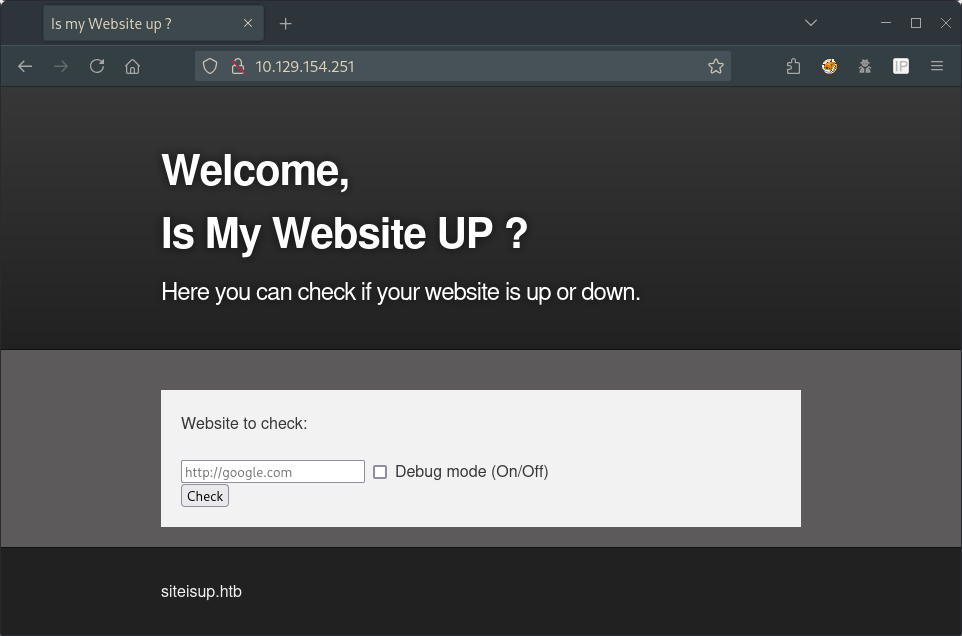The height and width of the screenshot is (636, 962).
Task: Reload the current page
Action: click(97, 66)
